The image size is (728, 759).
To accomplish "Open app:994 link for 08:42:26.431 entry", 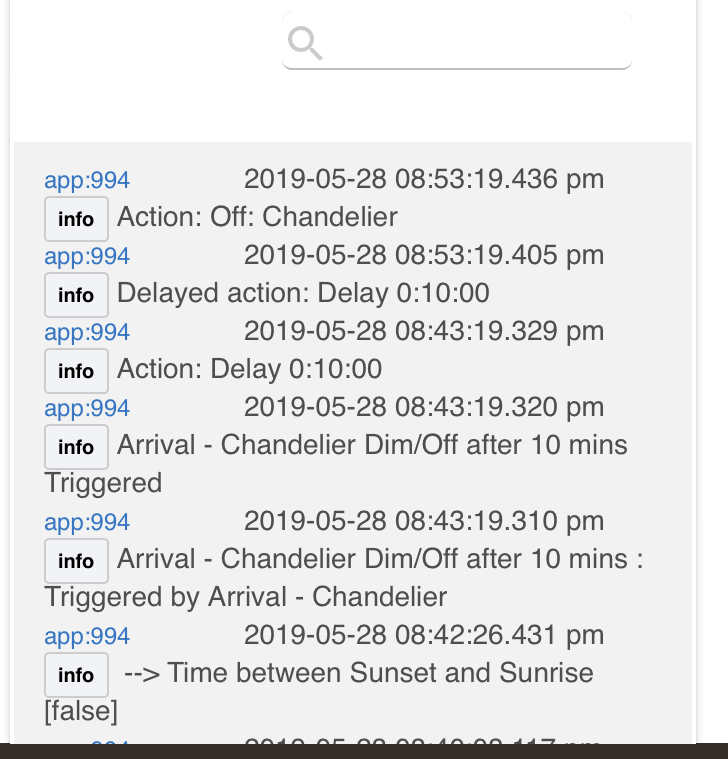I will [87, 636].
